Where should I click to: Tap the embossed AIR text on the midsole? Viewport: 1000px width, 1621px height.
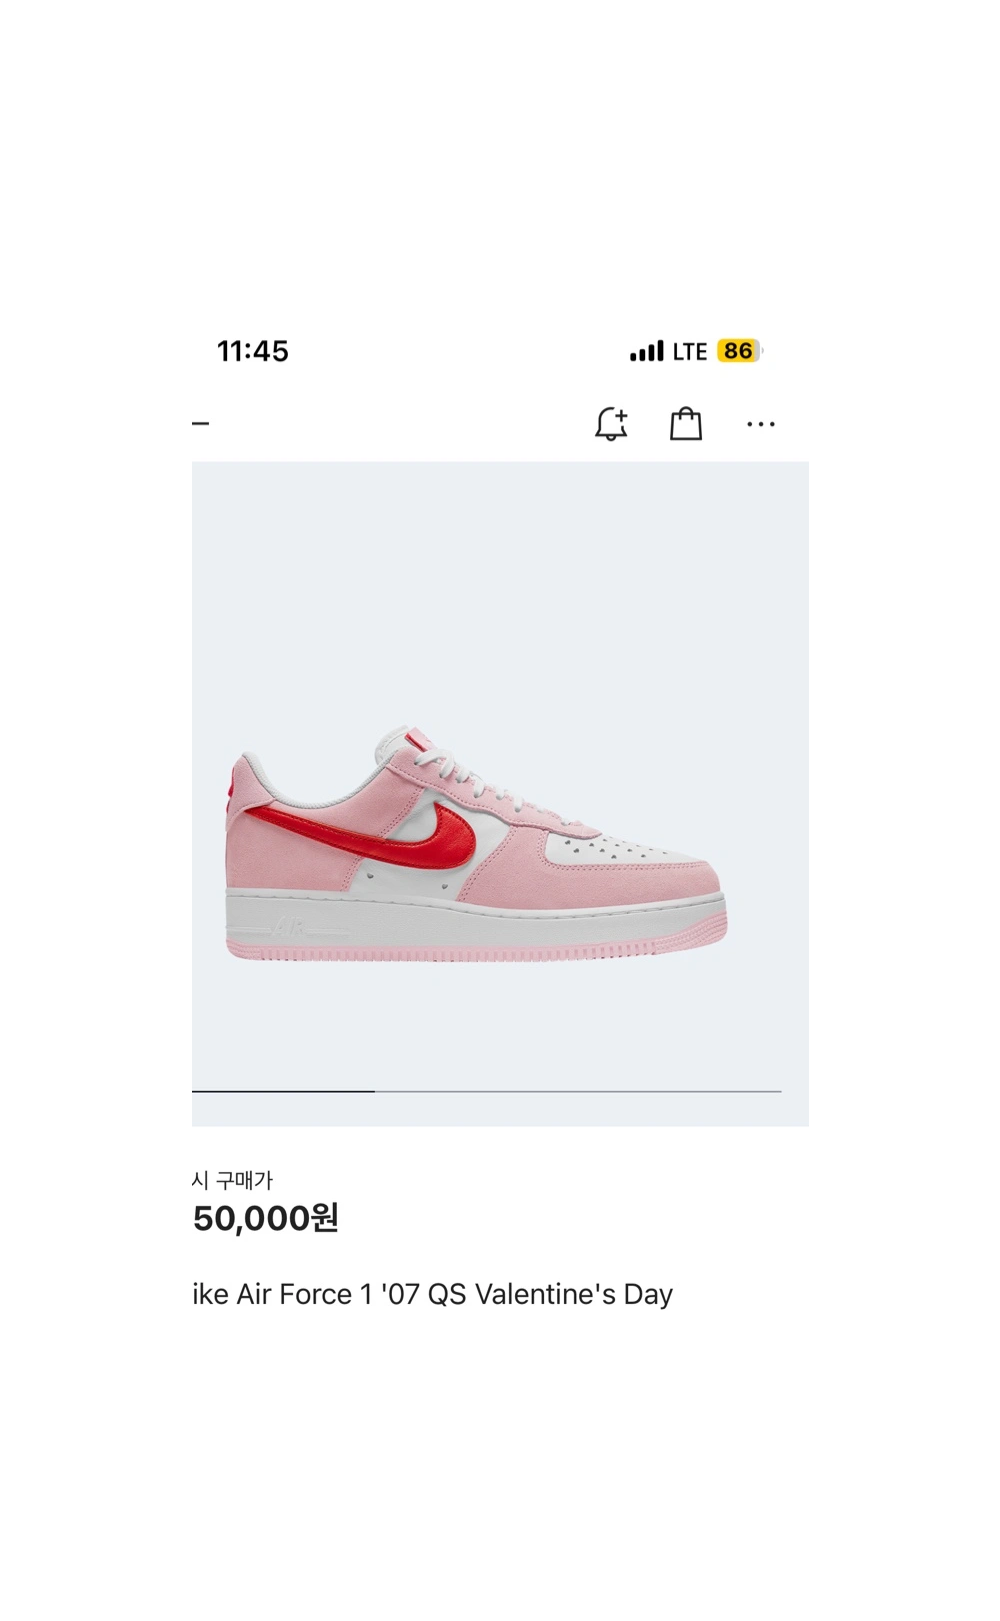coord(288,924)
